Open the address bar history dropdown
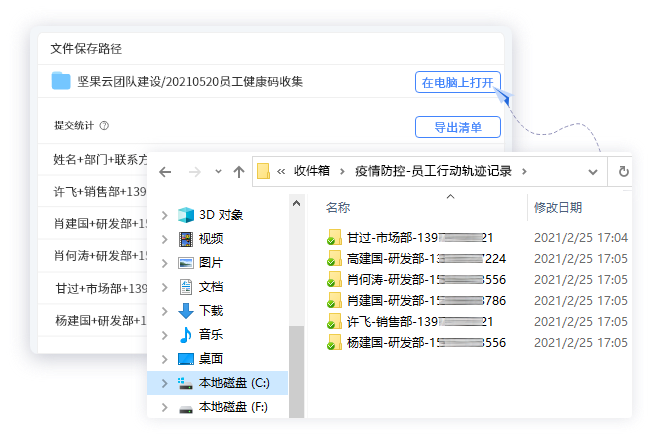 (x=593, y=172)
